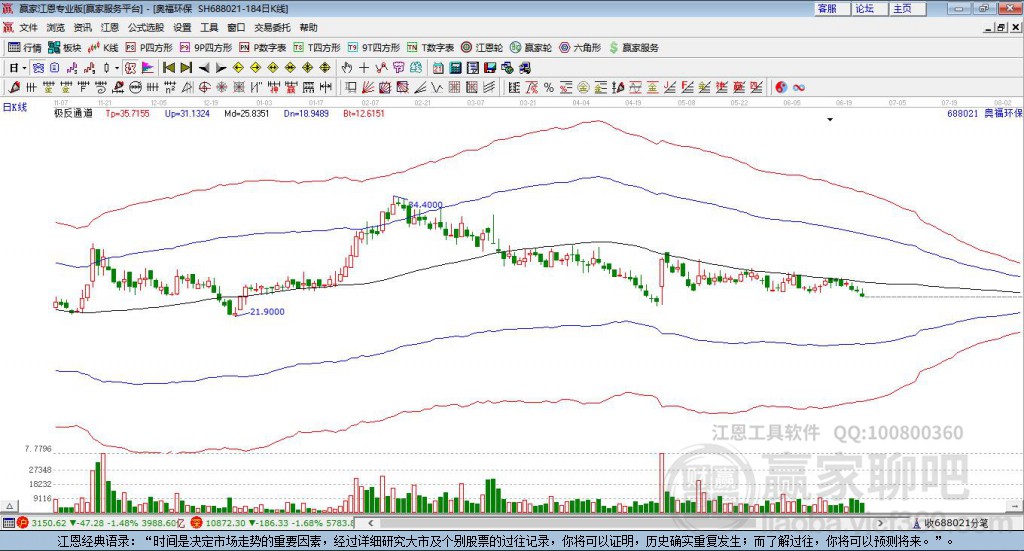Screen dimensions: 1024x551
Task: Select the red crosshair circle tool
Action: 204,87
